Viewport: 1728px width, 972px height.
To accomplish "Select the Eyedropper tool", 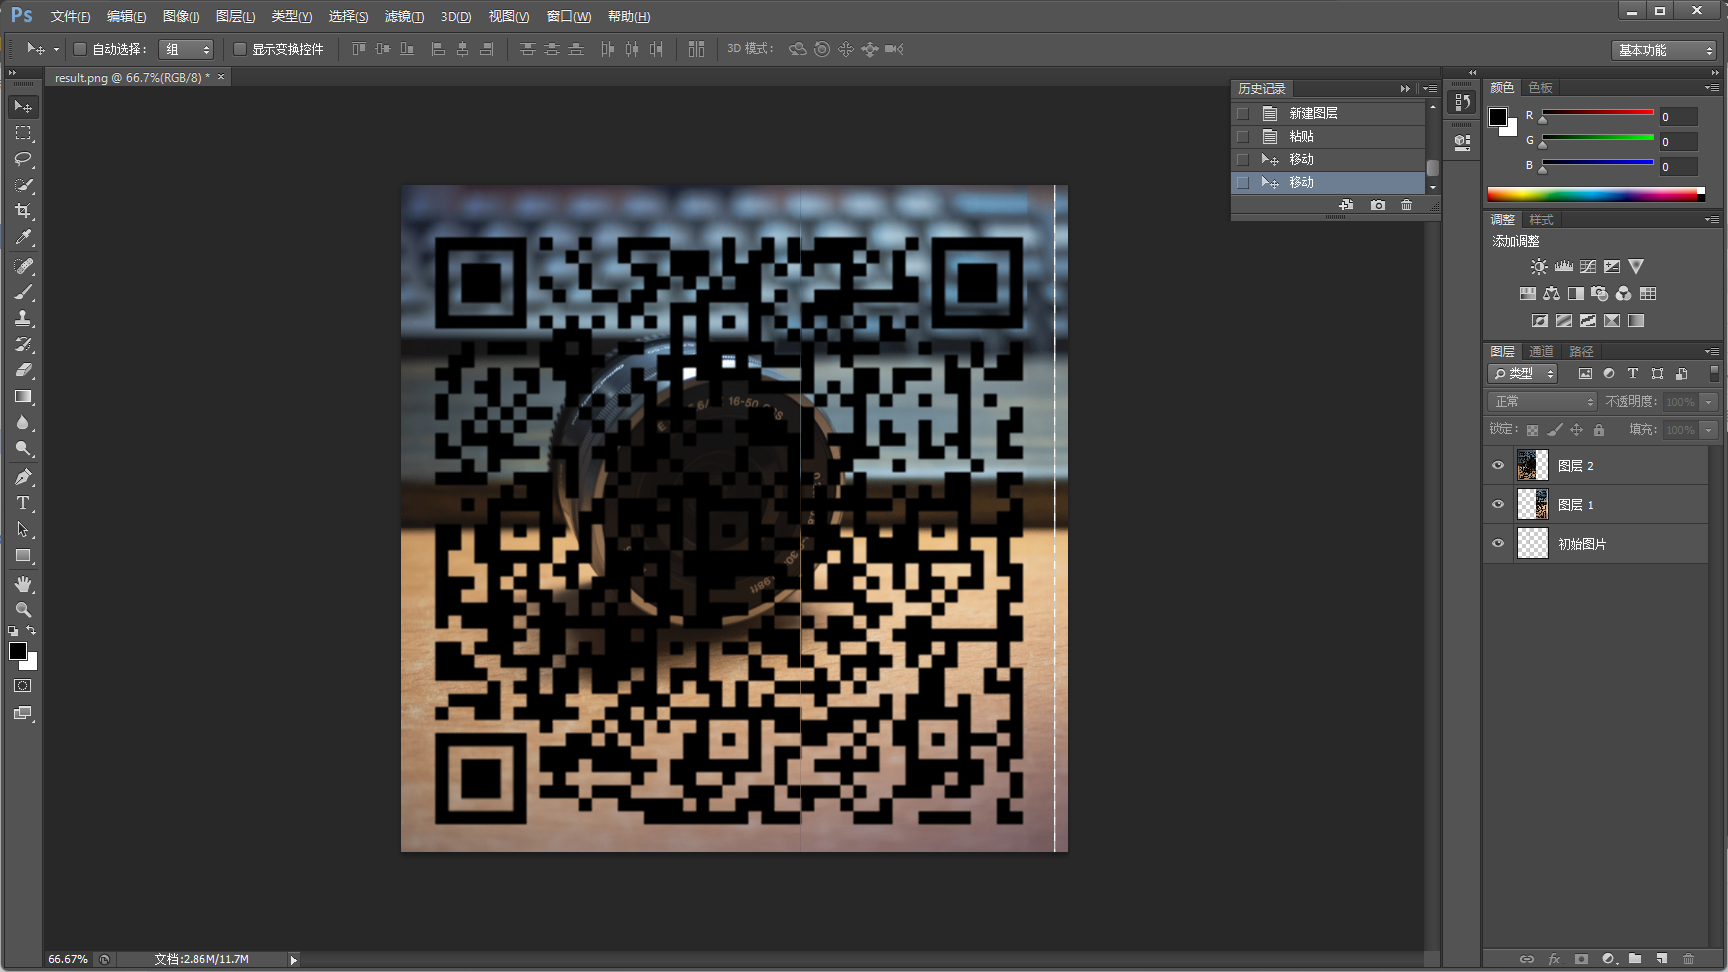I will pos(23,237).
